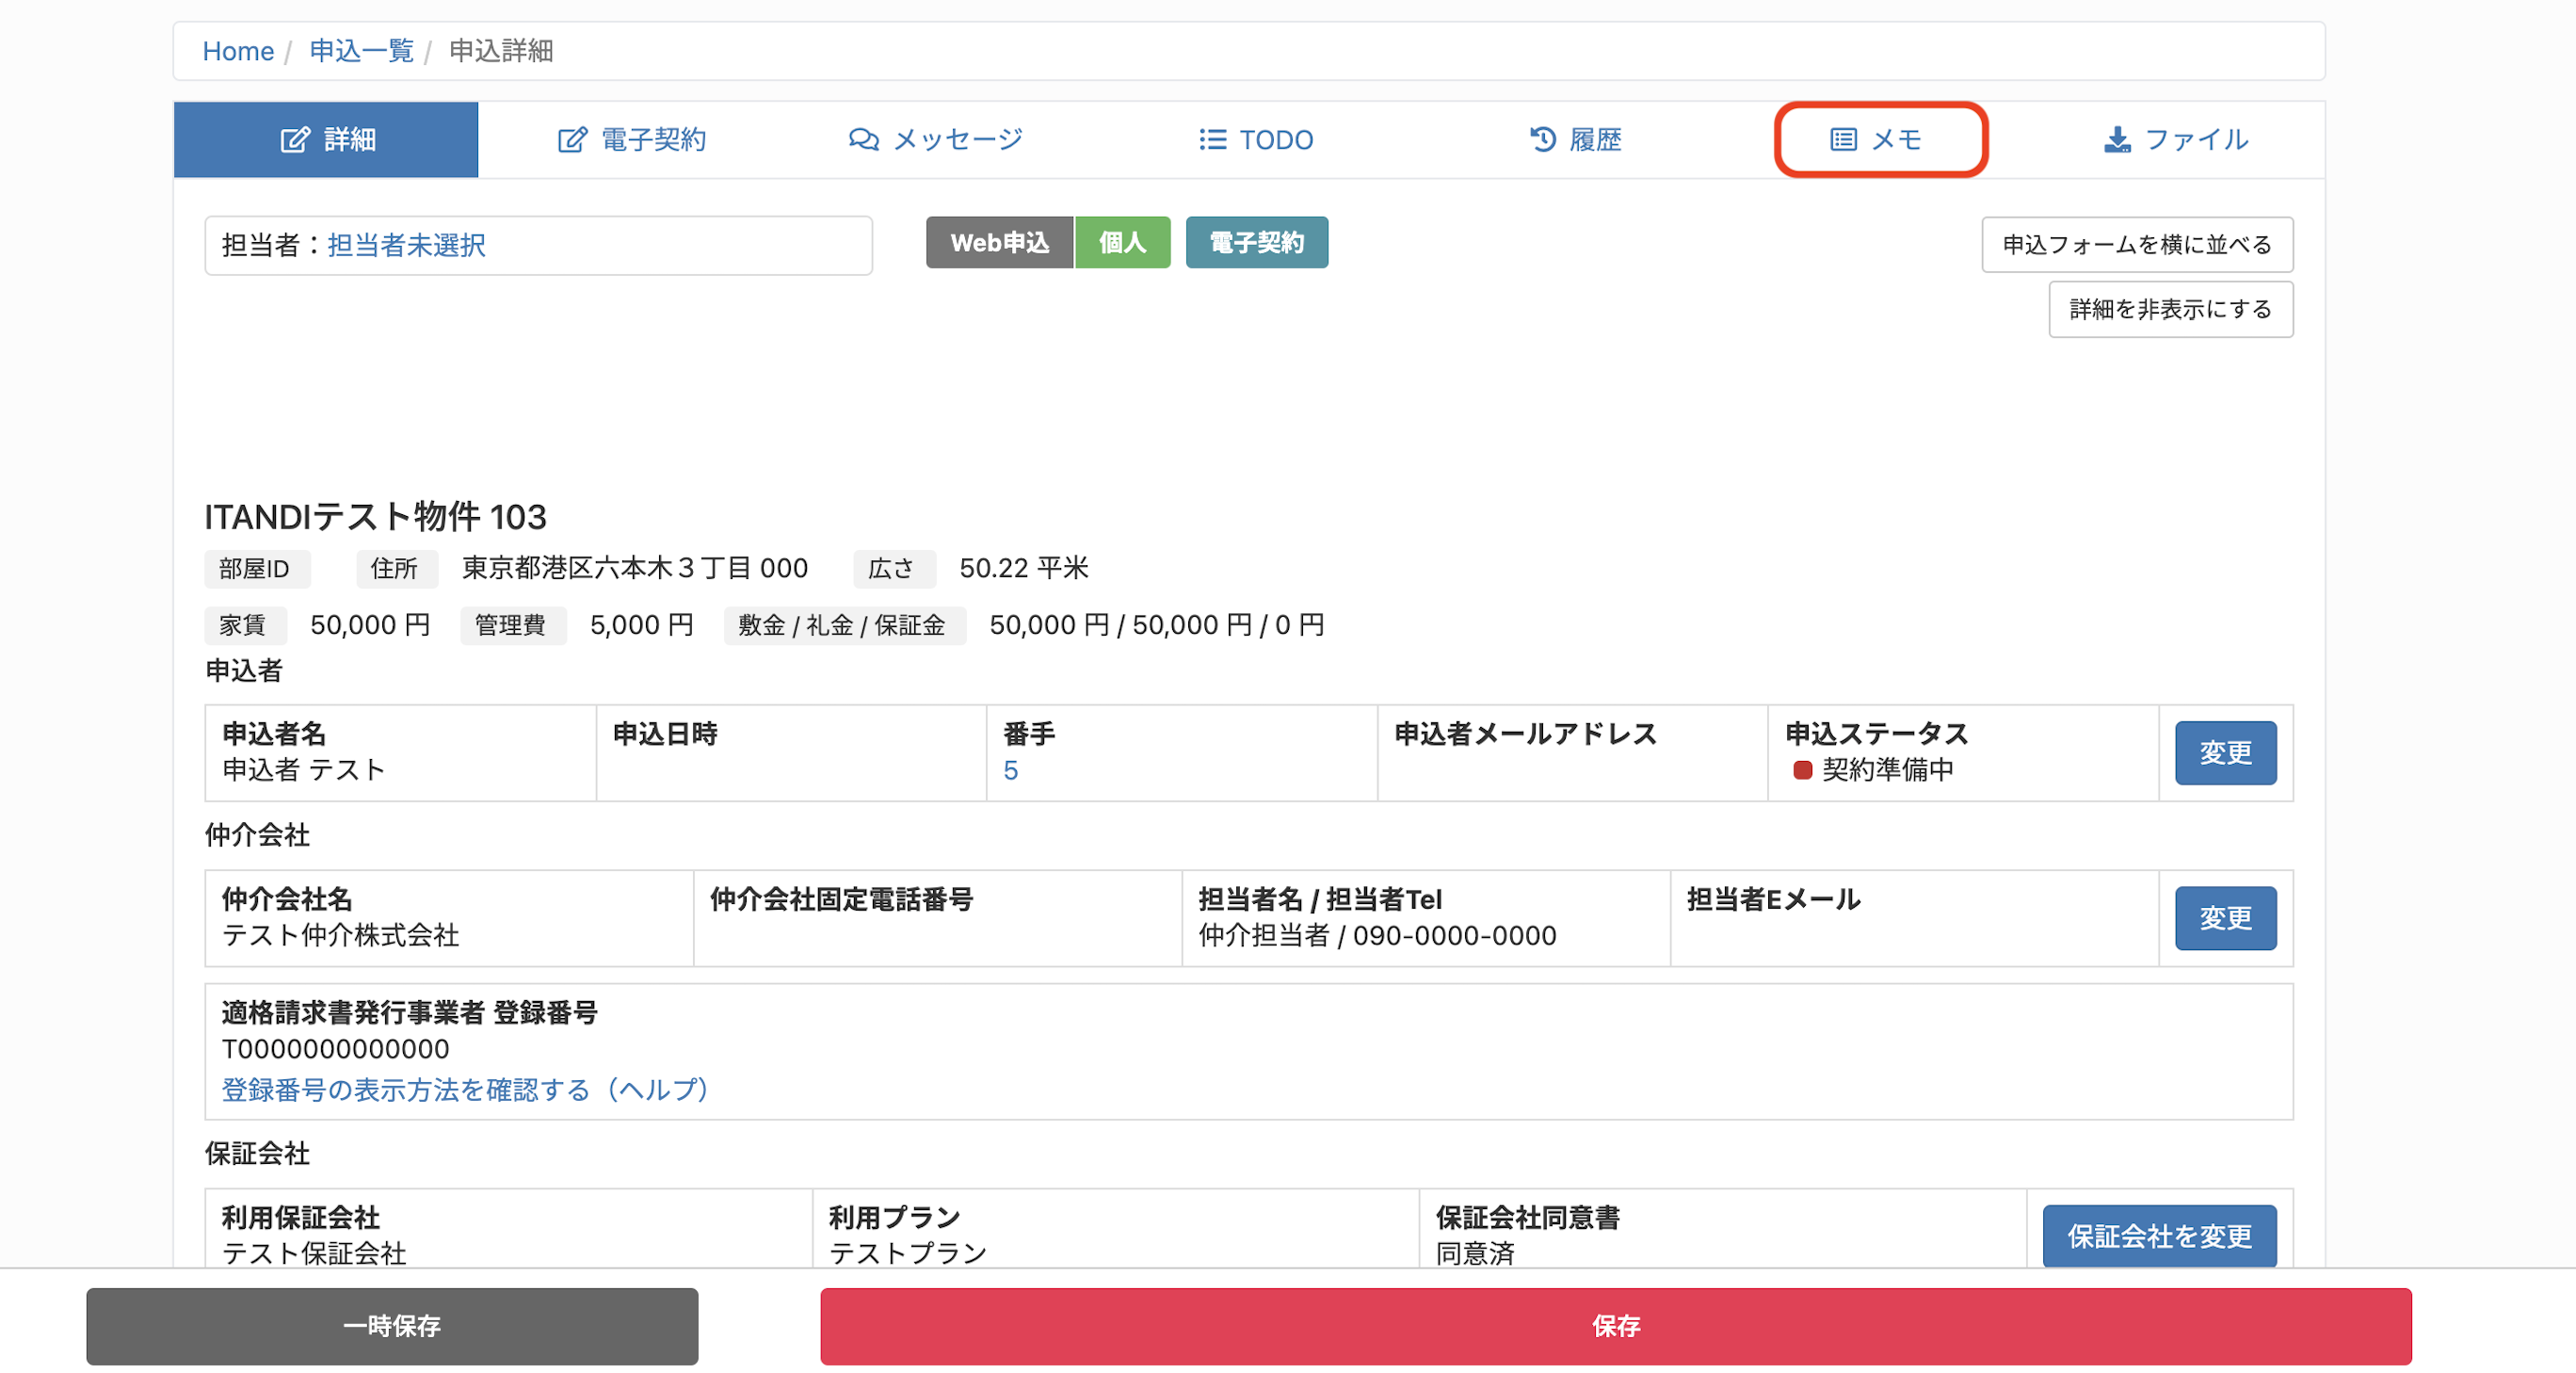Click the 一時保存 button
Viewport: 2576px width, 1373px height.
coord(392,1327)
